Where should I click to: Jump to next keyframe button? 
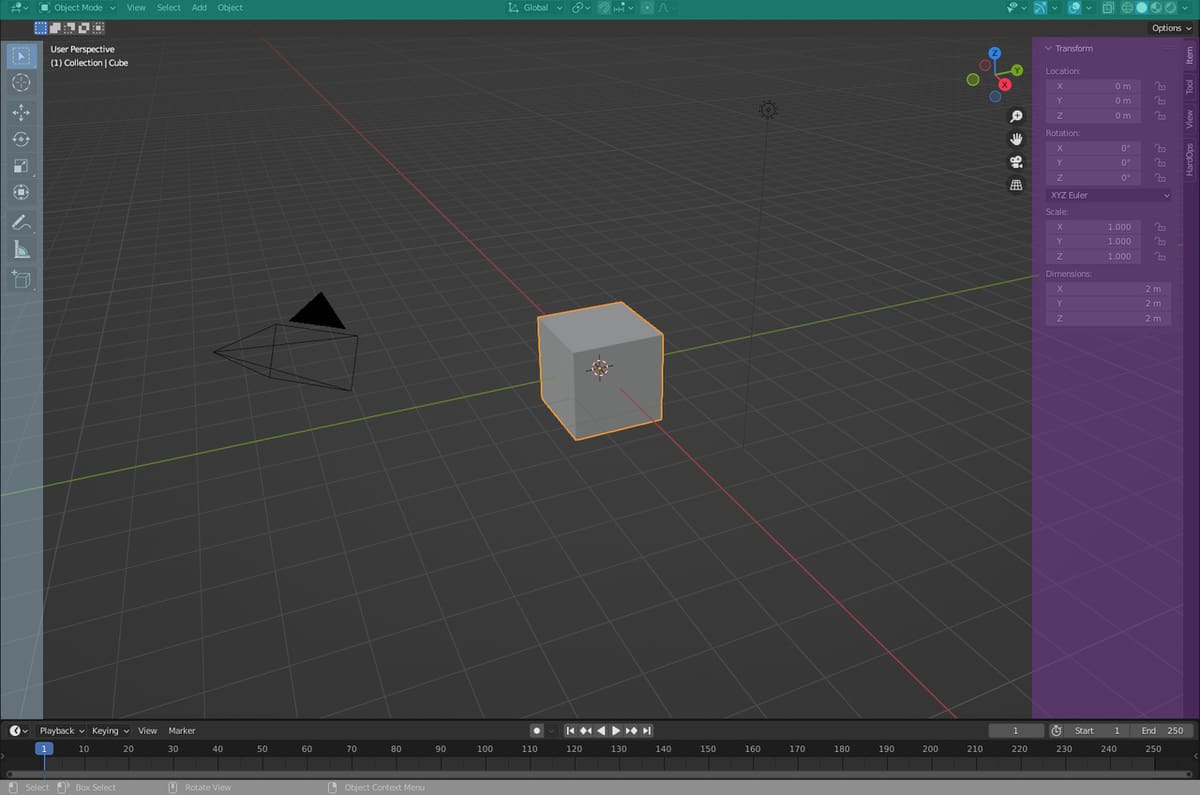[x=631, y=731]
